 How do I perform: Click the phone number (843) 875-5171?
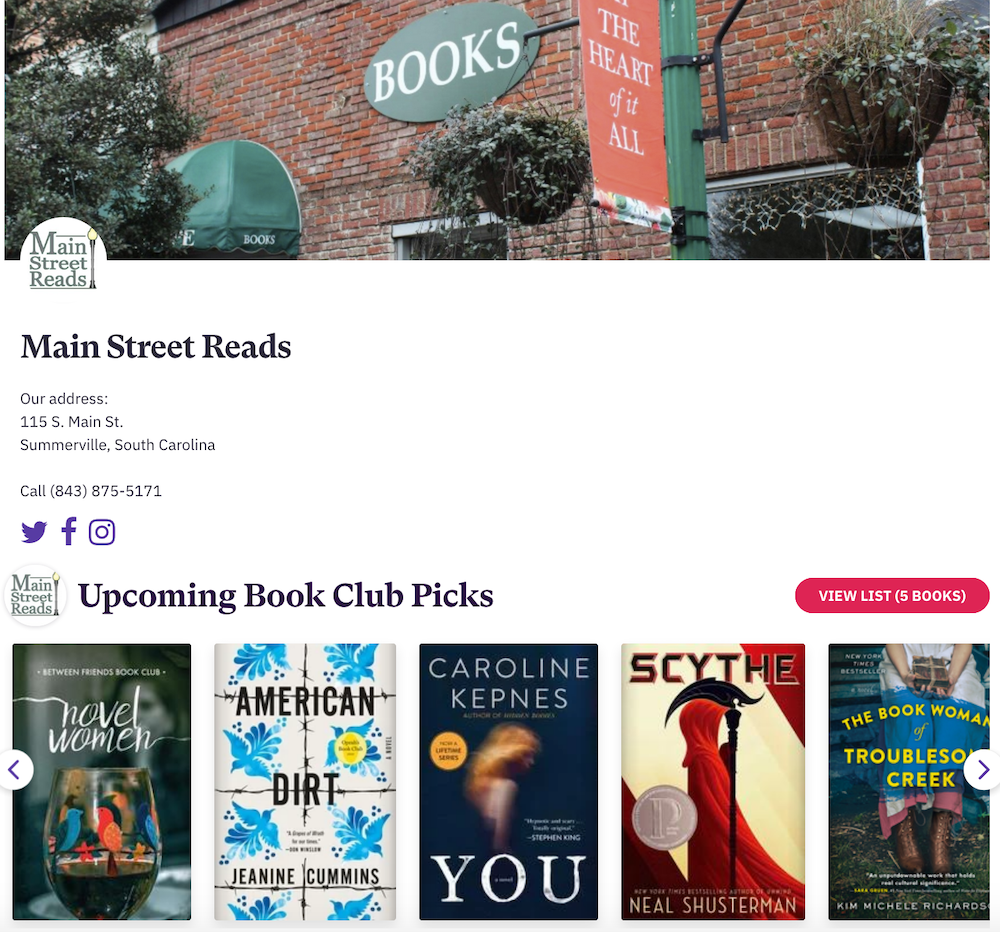pyautogui.click(x=106, y=491)
